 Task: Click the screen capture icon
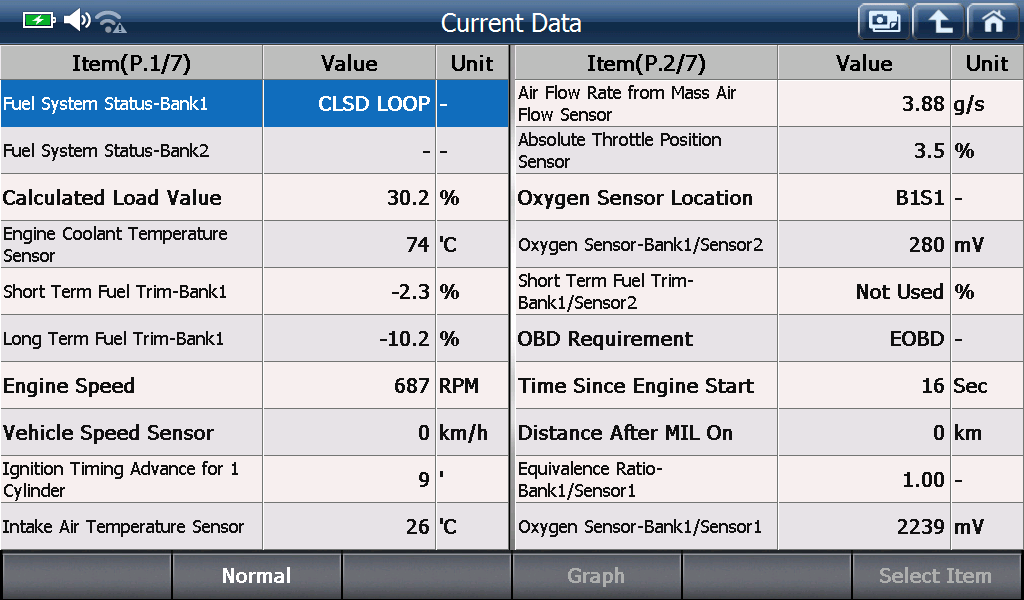coord(884,22)
